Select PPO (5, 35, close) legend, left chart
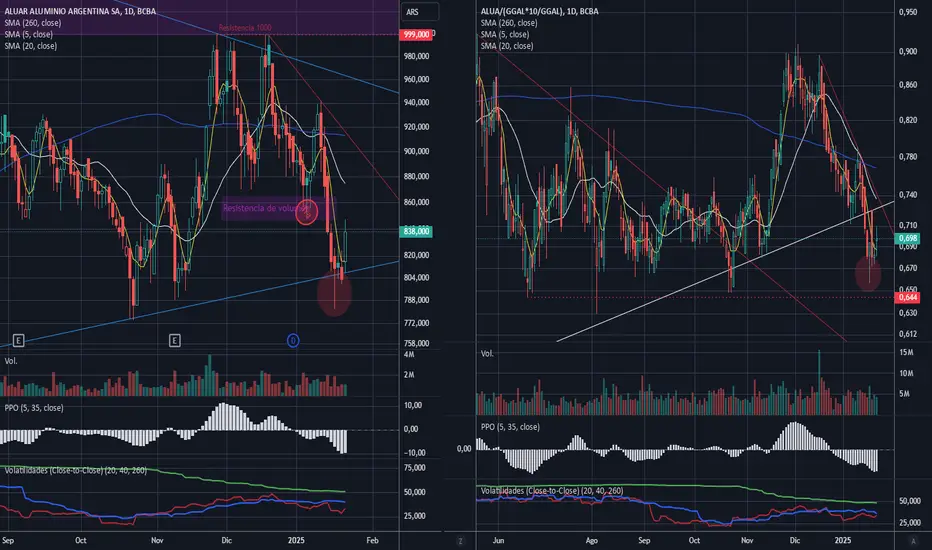Image resolution: width=932 pixels, height=550 pixels. (34, 408)
